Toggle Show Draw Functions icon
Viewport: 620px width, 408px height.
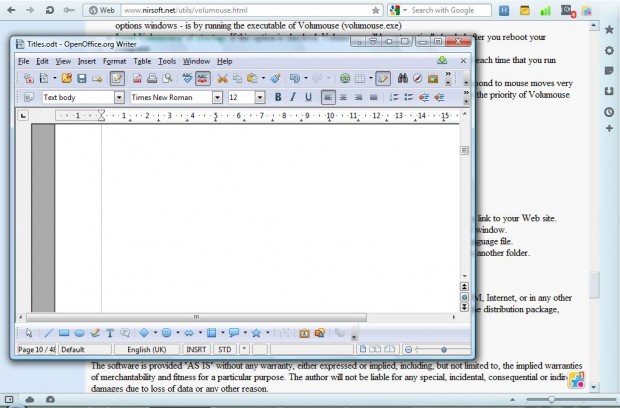point(383,78)
